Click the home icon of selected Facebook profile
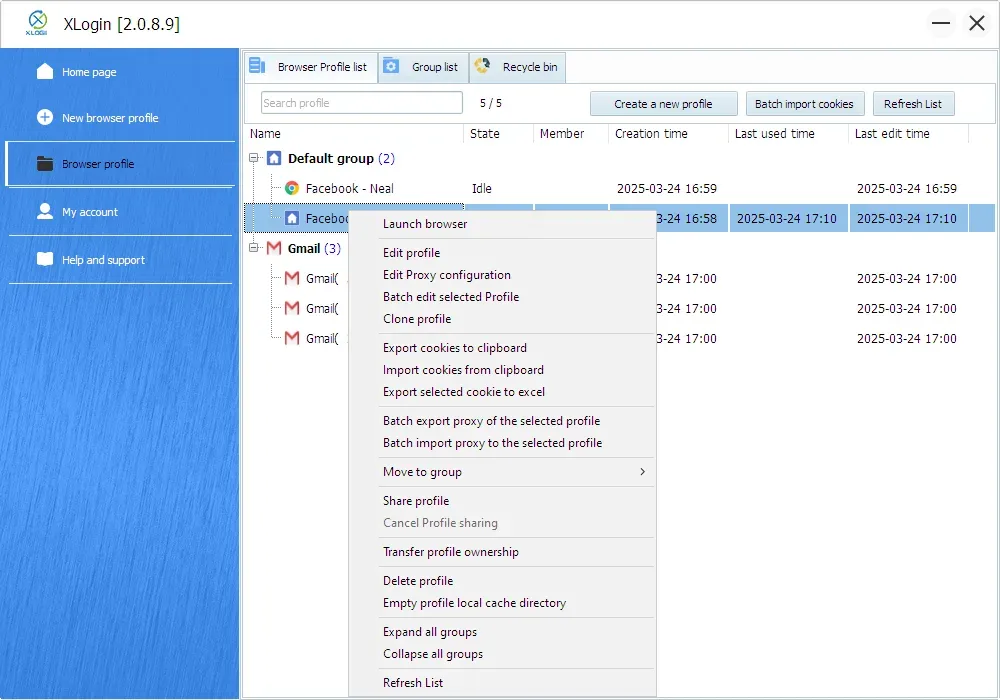The height and width of the screenshot is (700, 1000). pos(292,218)
